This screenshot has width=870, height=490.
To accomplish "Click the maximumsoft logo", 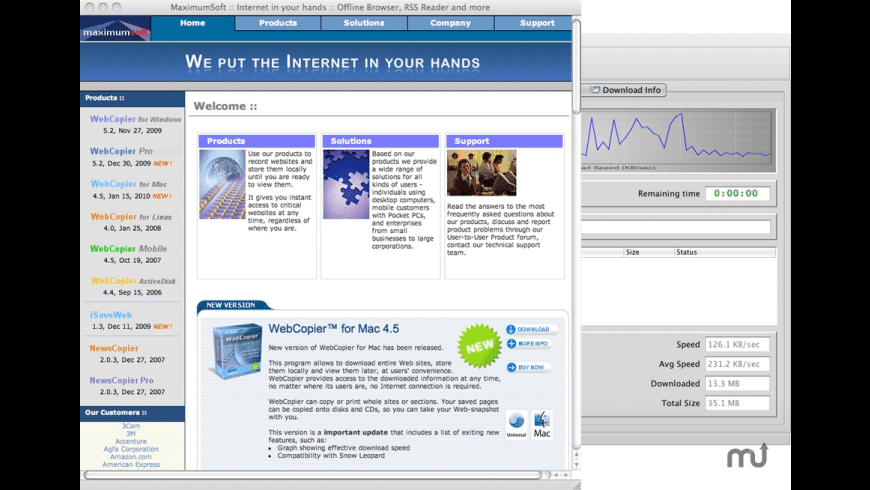I will (x=115, y=29).
